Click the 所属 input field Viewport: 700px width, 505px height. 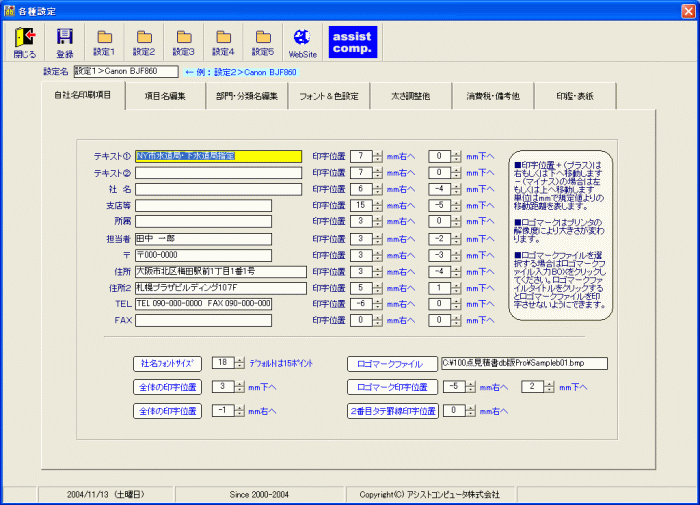click(204, 221)
